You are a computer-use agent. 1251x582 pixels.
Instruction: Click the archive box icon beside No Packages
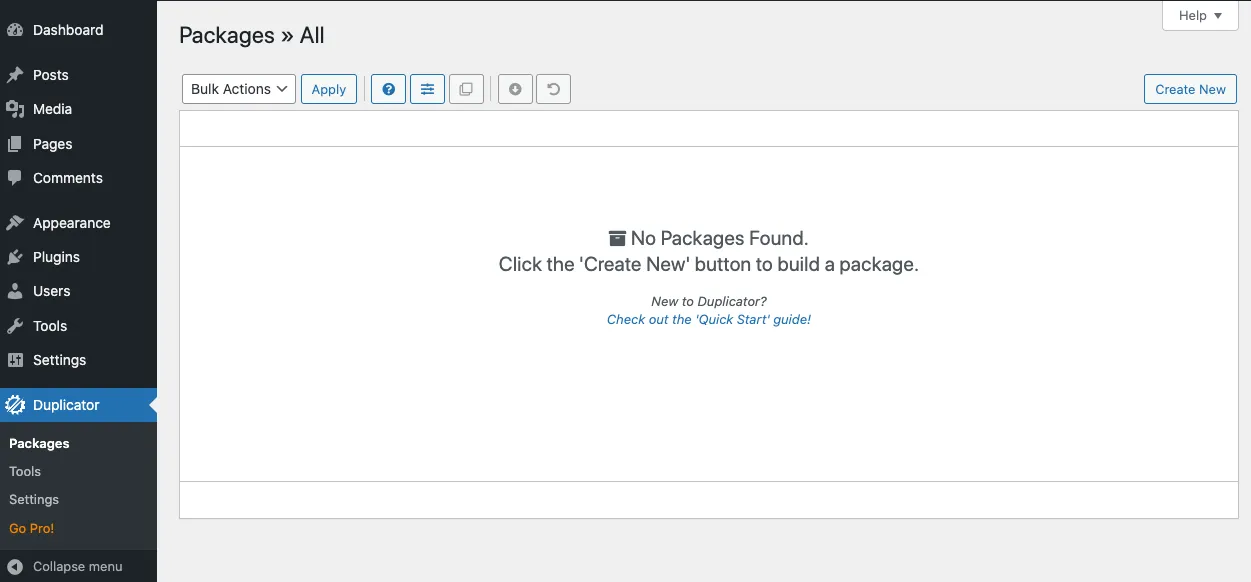click(617, 238)
